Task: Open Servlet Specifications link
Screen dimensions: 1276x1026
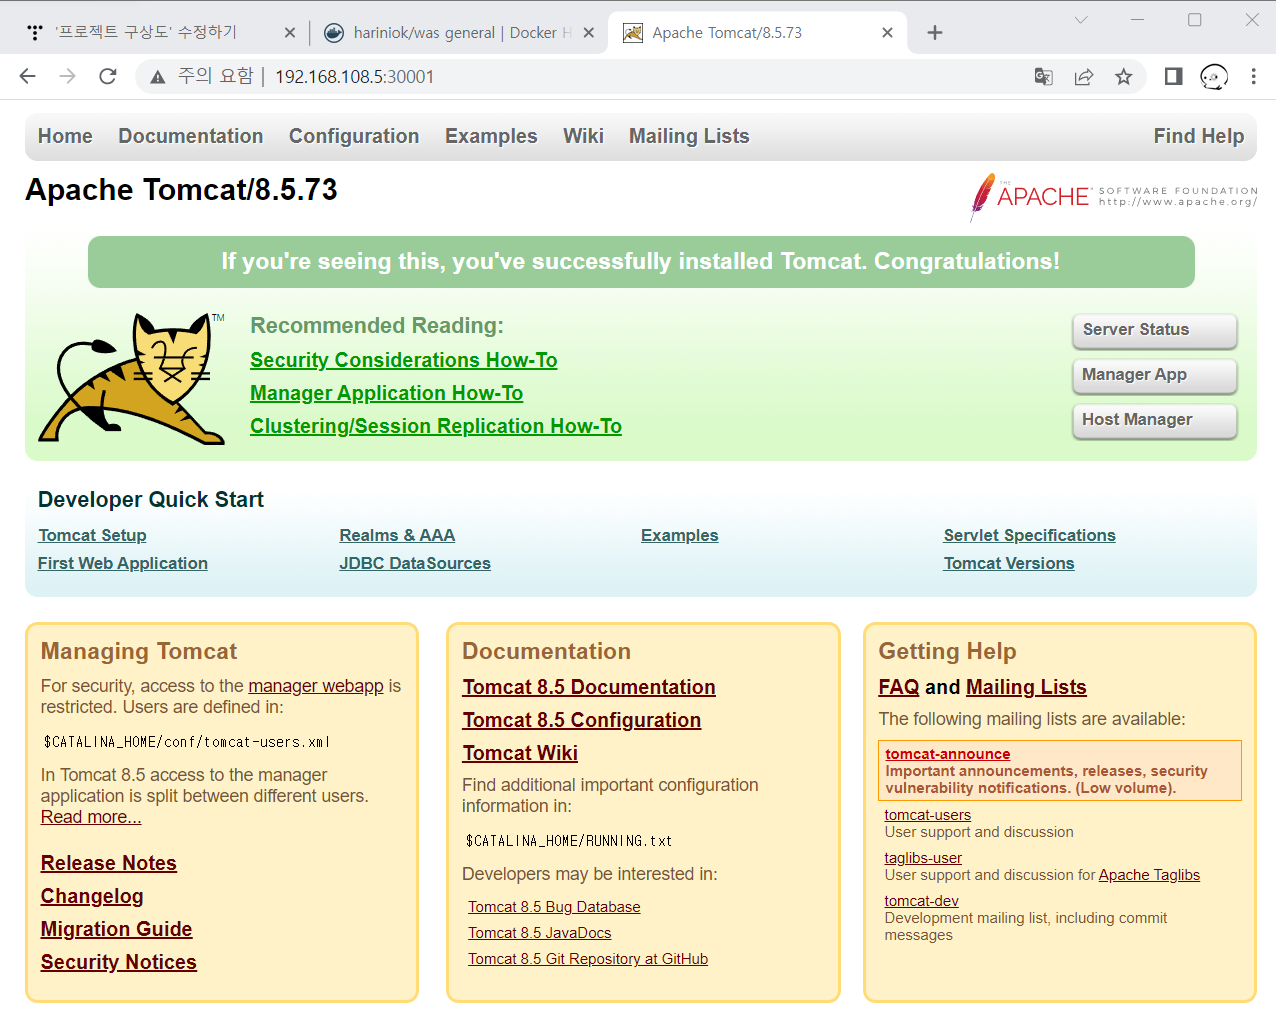Action: (x=1030, y=535)
